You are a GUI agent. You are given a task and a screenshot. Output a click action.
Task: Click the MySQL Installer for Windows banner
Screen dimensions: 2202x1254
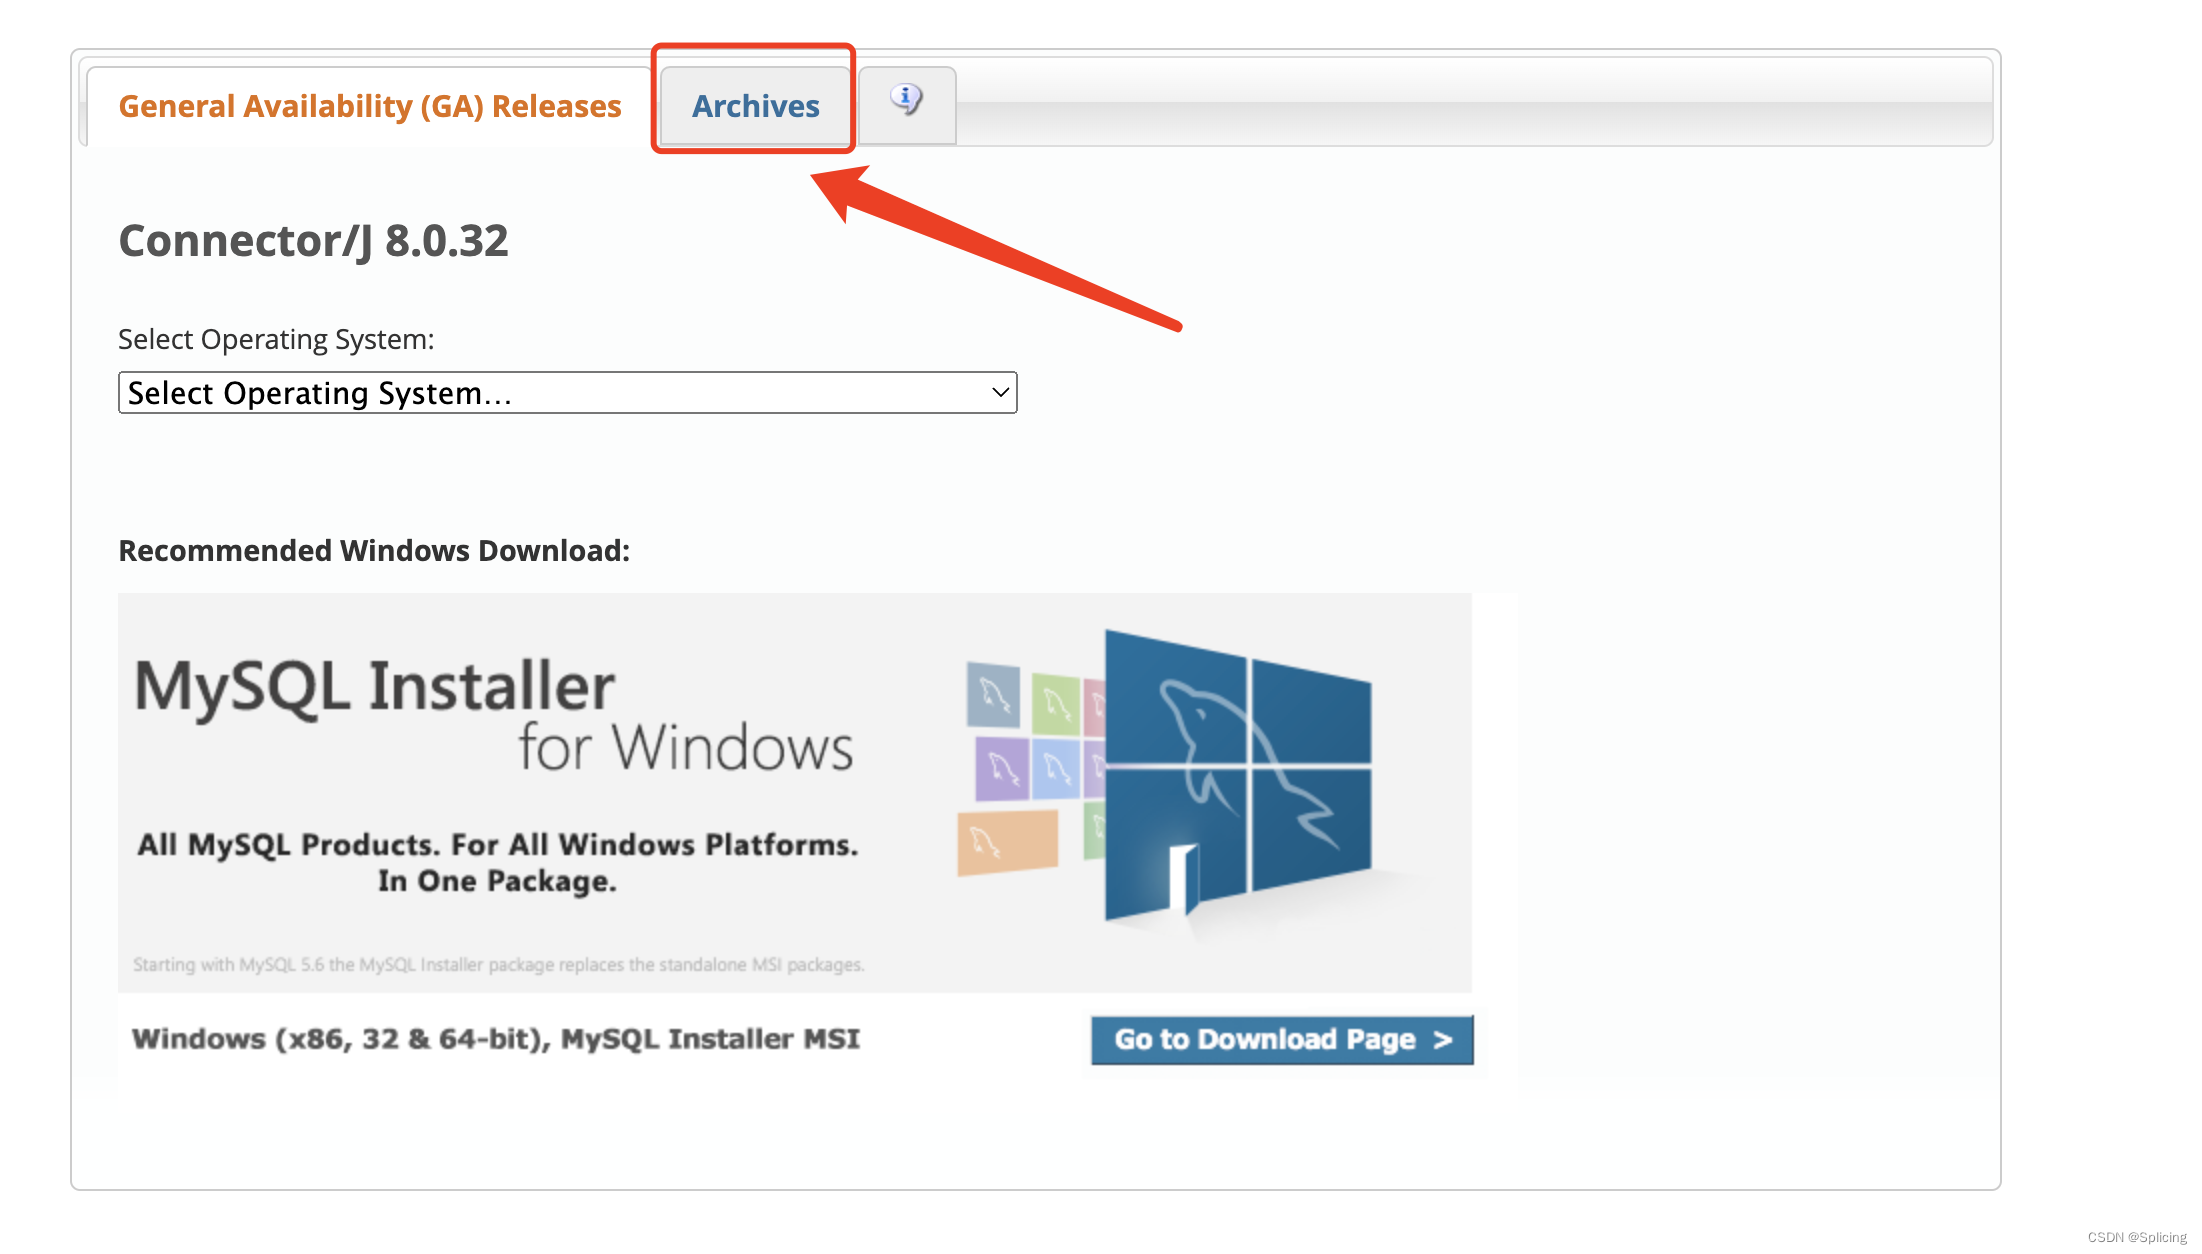click(794, 792)
